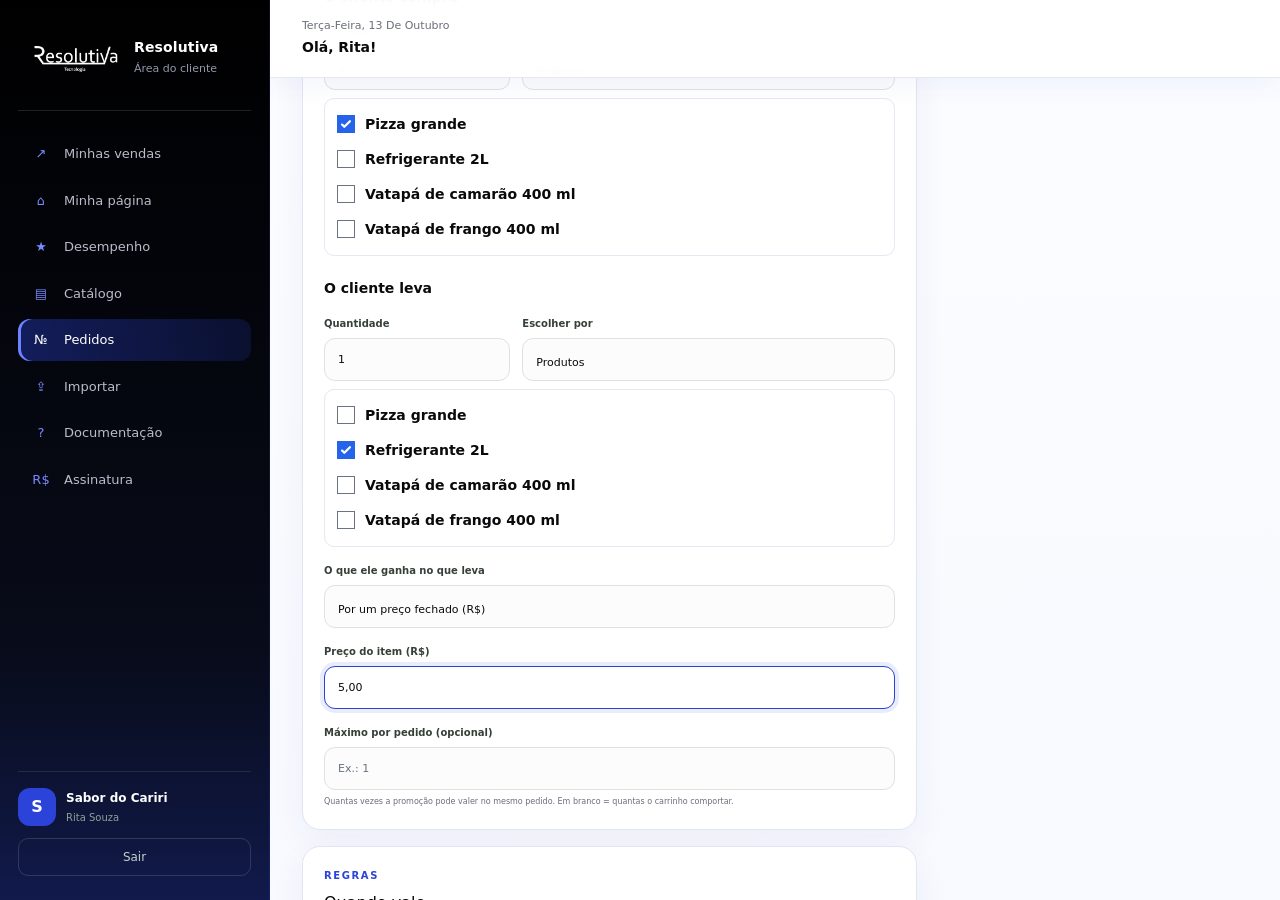Screen dimensions: 1280x900
Task: Click the Resolutiva logo
Action: [76, 57]
